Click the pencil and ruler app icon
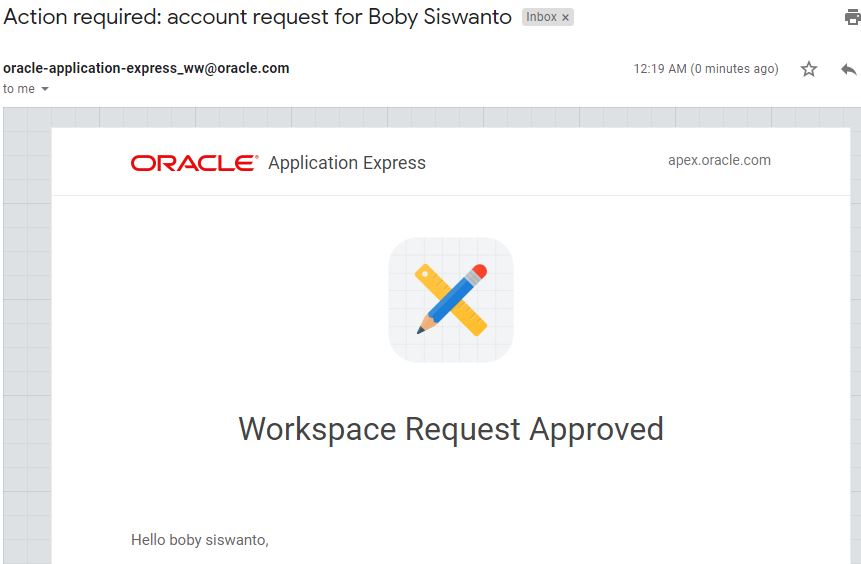Image resolution: width=861 pixels, height=564 pixels. click(451, 299)
